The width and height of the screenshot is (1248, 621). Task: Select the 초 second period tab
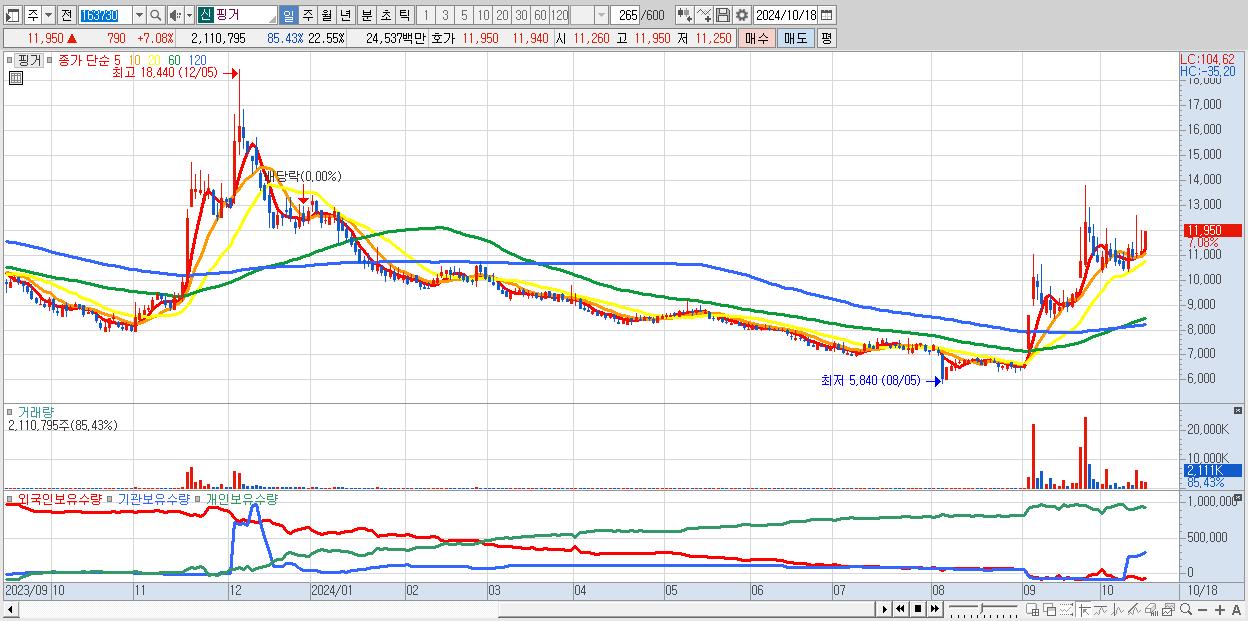(x=385, y=15)
